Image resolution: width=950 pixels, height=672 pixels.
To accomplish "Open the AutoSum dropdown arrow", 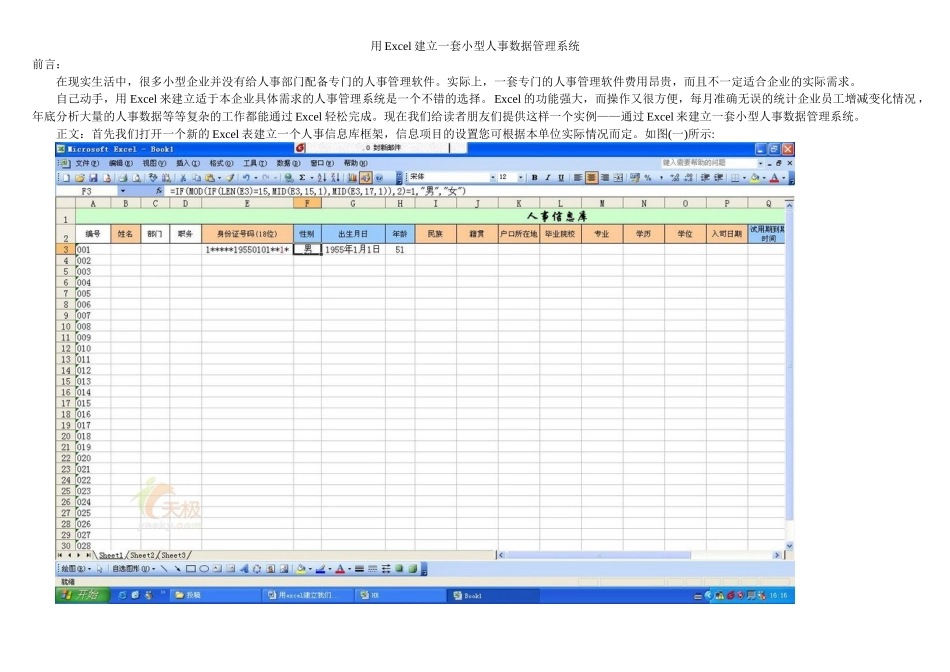I will coord(312,178).
